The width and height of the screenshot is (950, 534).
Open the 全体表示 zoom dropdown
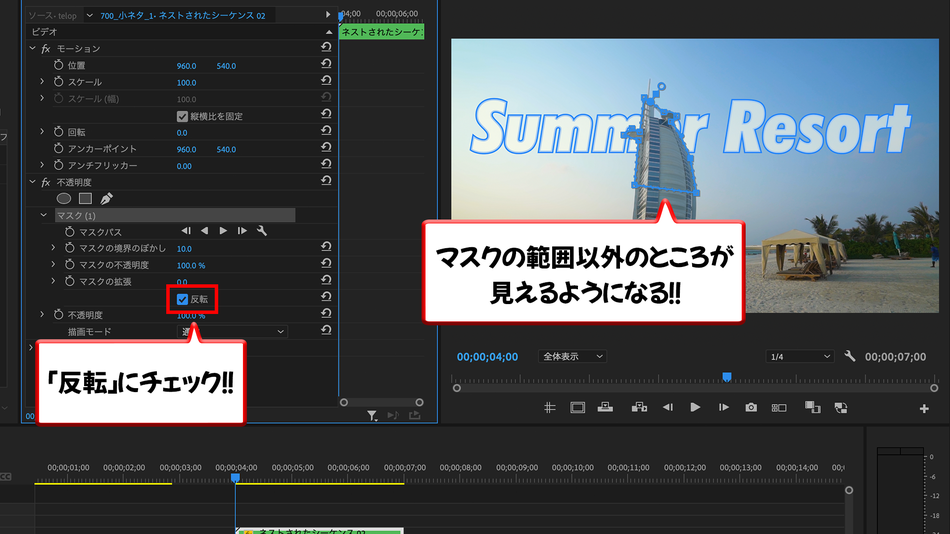(x=572, y=356)
